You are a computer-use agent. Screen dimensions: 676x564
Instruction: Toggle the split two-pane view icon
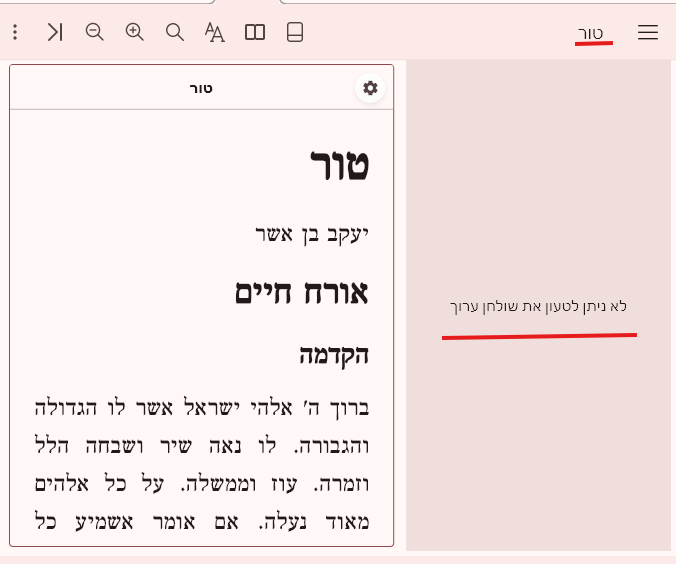(x=255, y=32)
